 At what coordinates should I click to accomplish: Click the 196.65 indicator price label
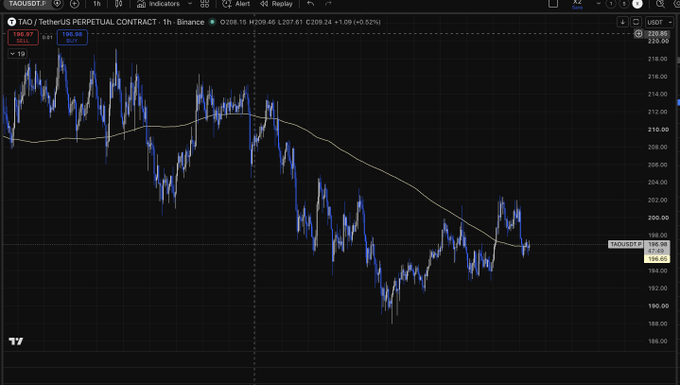click(657, 259)
